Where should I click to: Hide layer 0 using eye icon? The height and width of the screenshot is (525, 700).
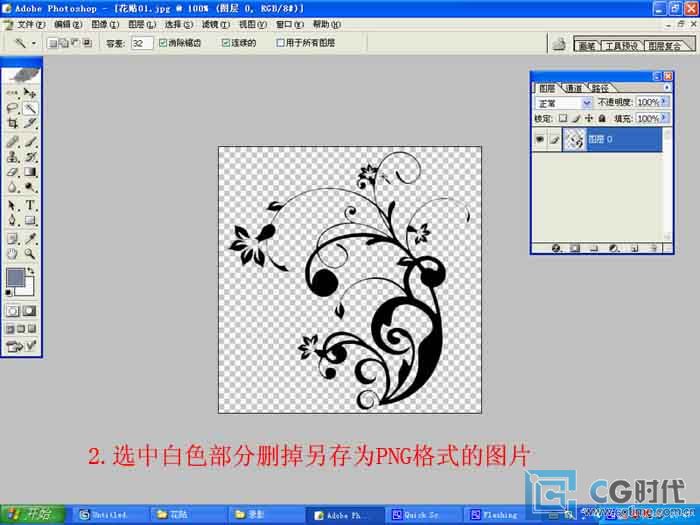coord(540,139)
